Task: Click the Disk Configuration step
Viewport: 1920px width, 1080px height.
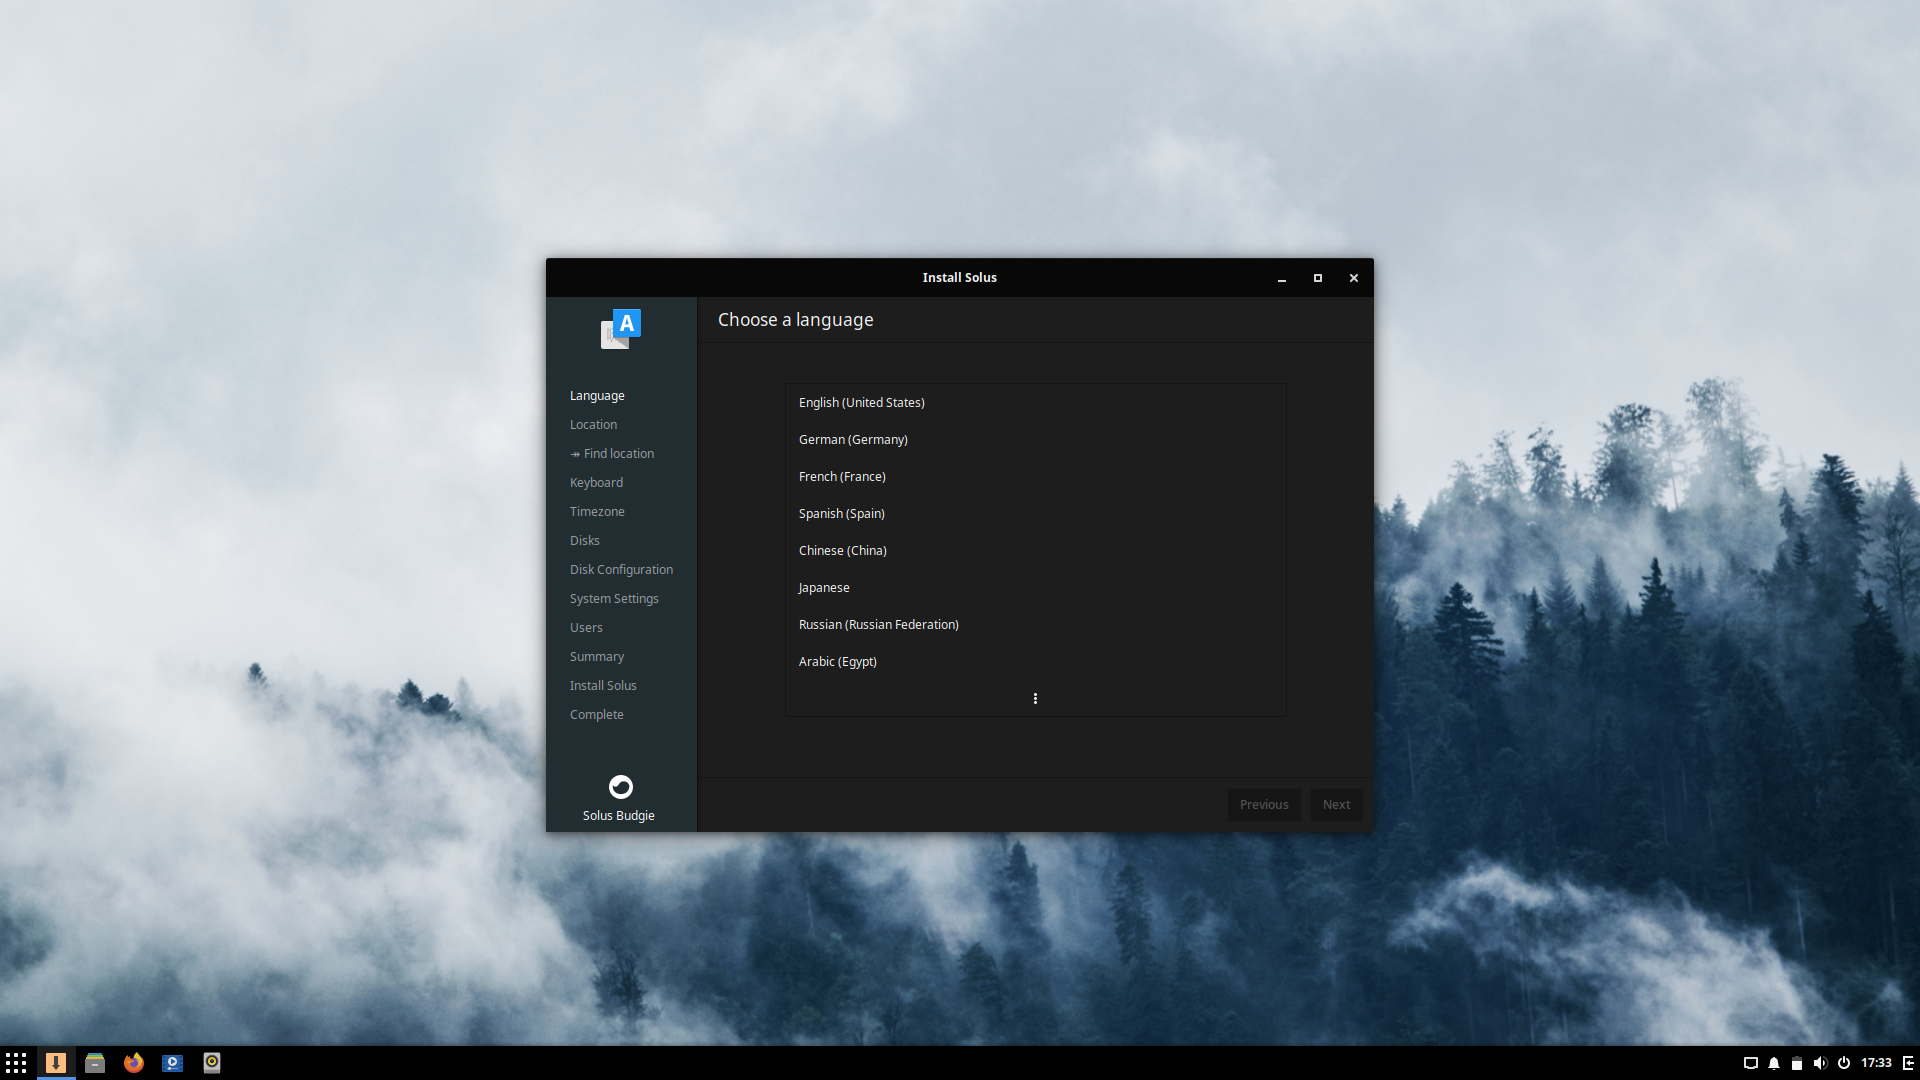Action: [621, 570]
